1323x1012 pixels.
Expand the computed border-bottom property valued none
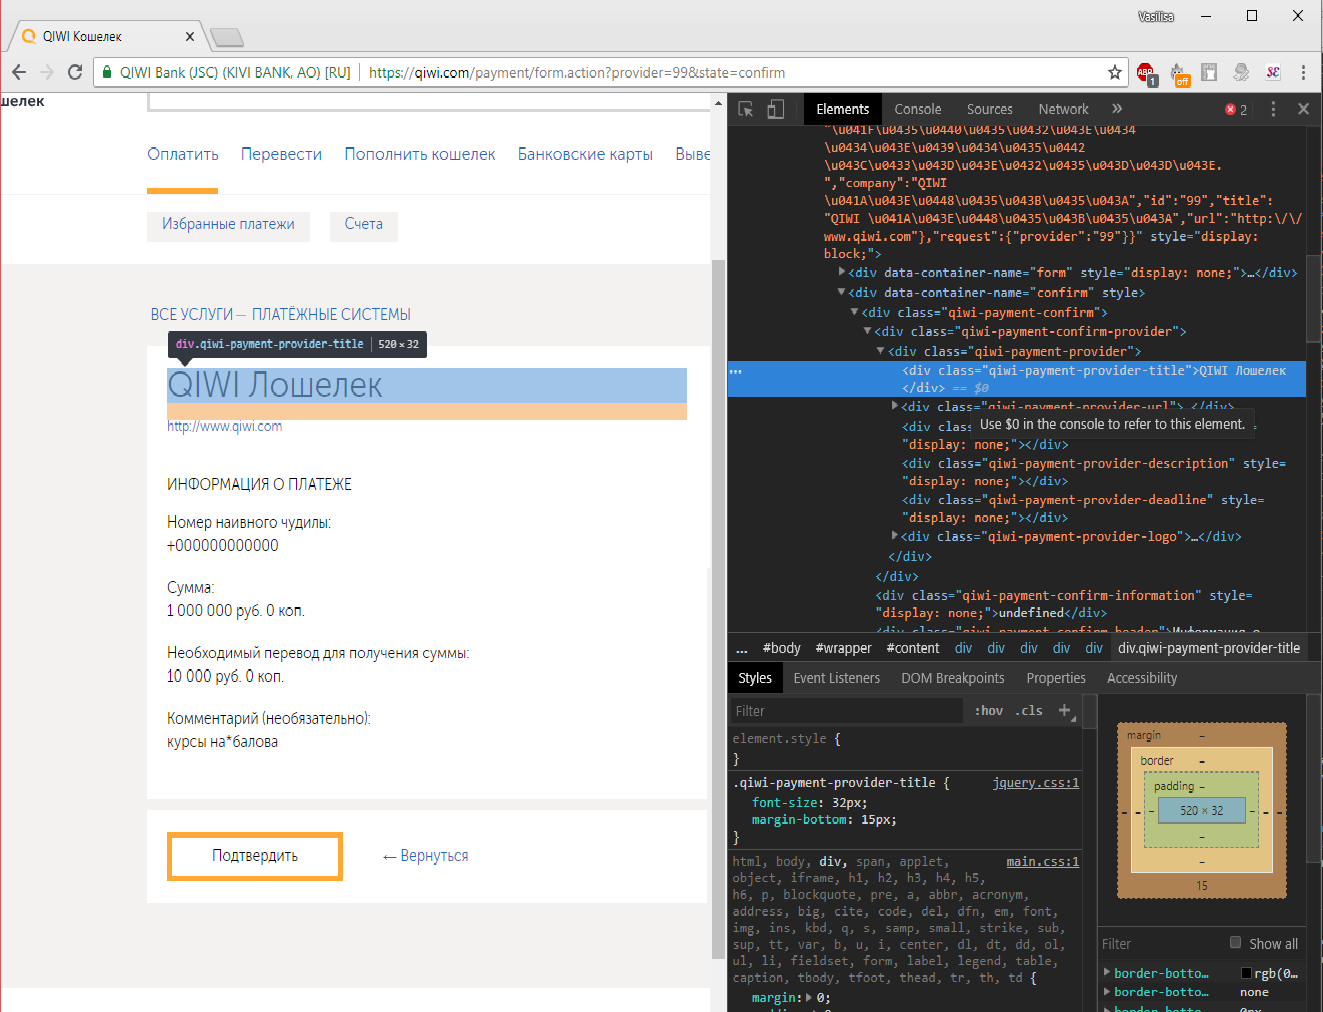coord(1107,991)
